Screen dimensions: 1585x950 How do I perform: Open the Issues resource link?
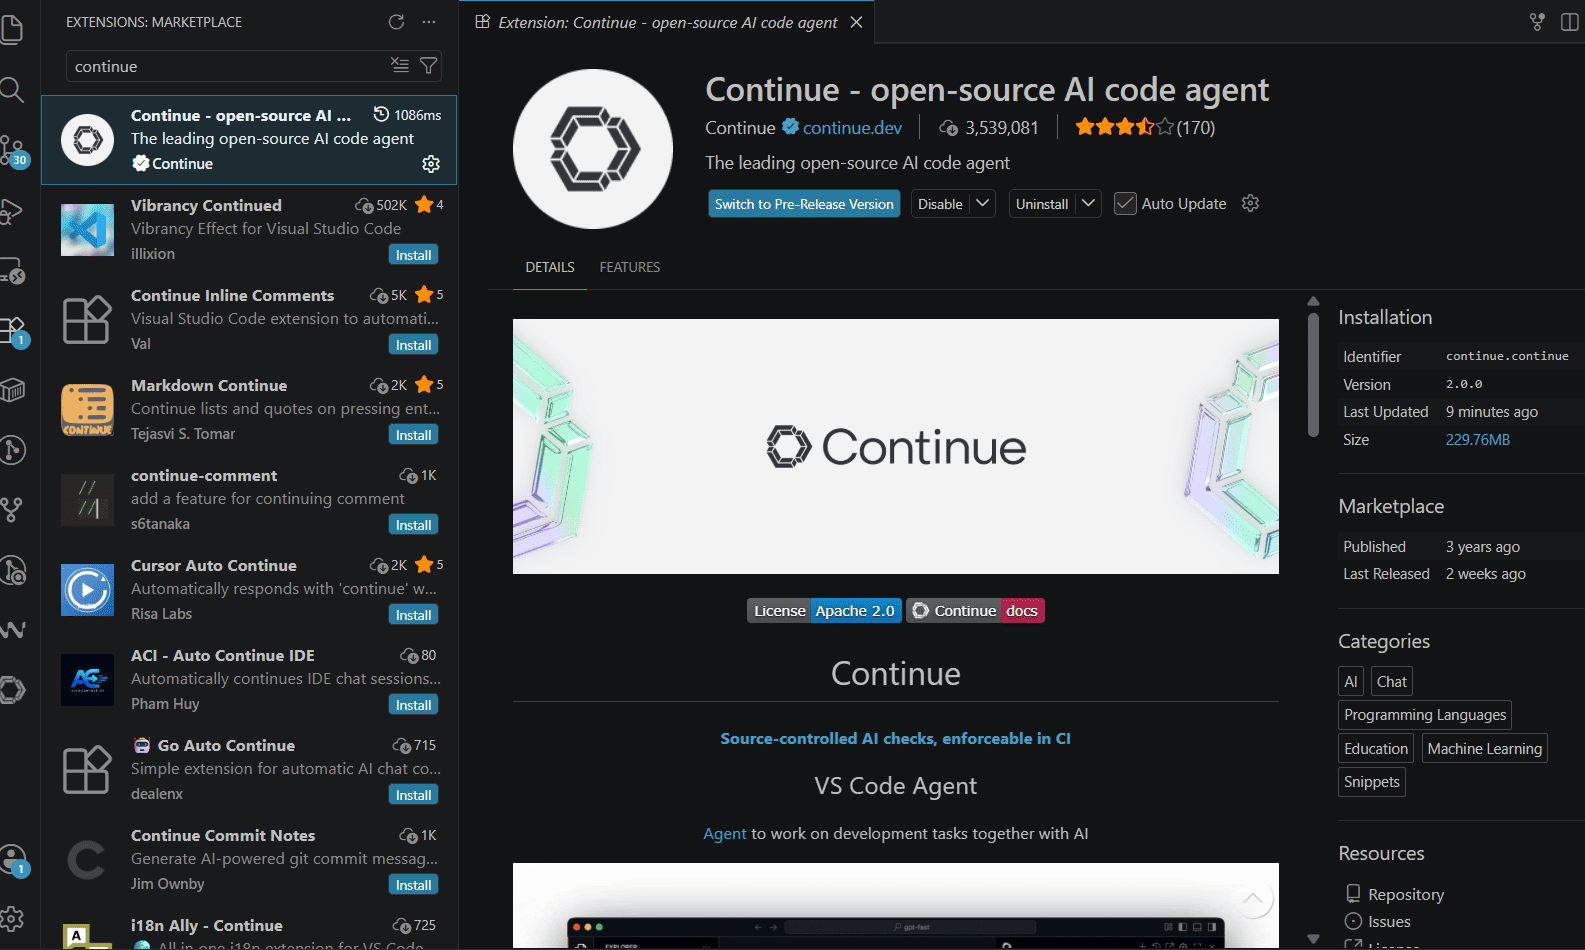tap(1389, 921)
